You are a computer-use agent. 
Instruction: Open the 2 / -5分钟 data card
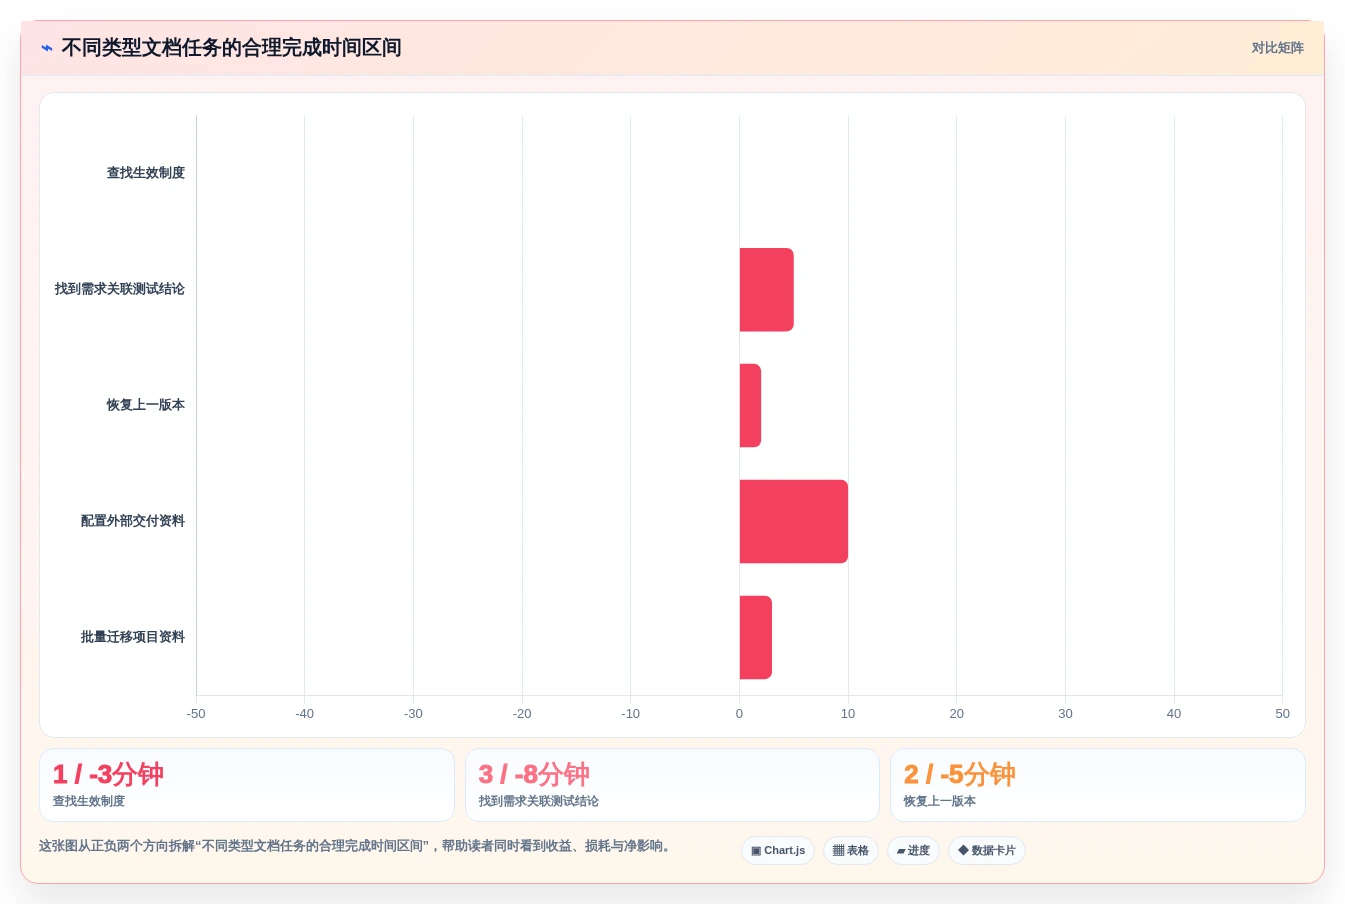(x=1098, y=785)
